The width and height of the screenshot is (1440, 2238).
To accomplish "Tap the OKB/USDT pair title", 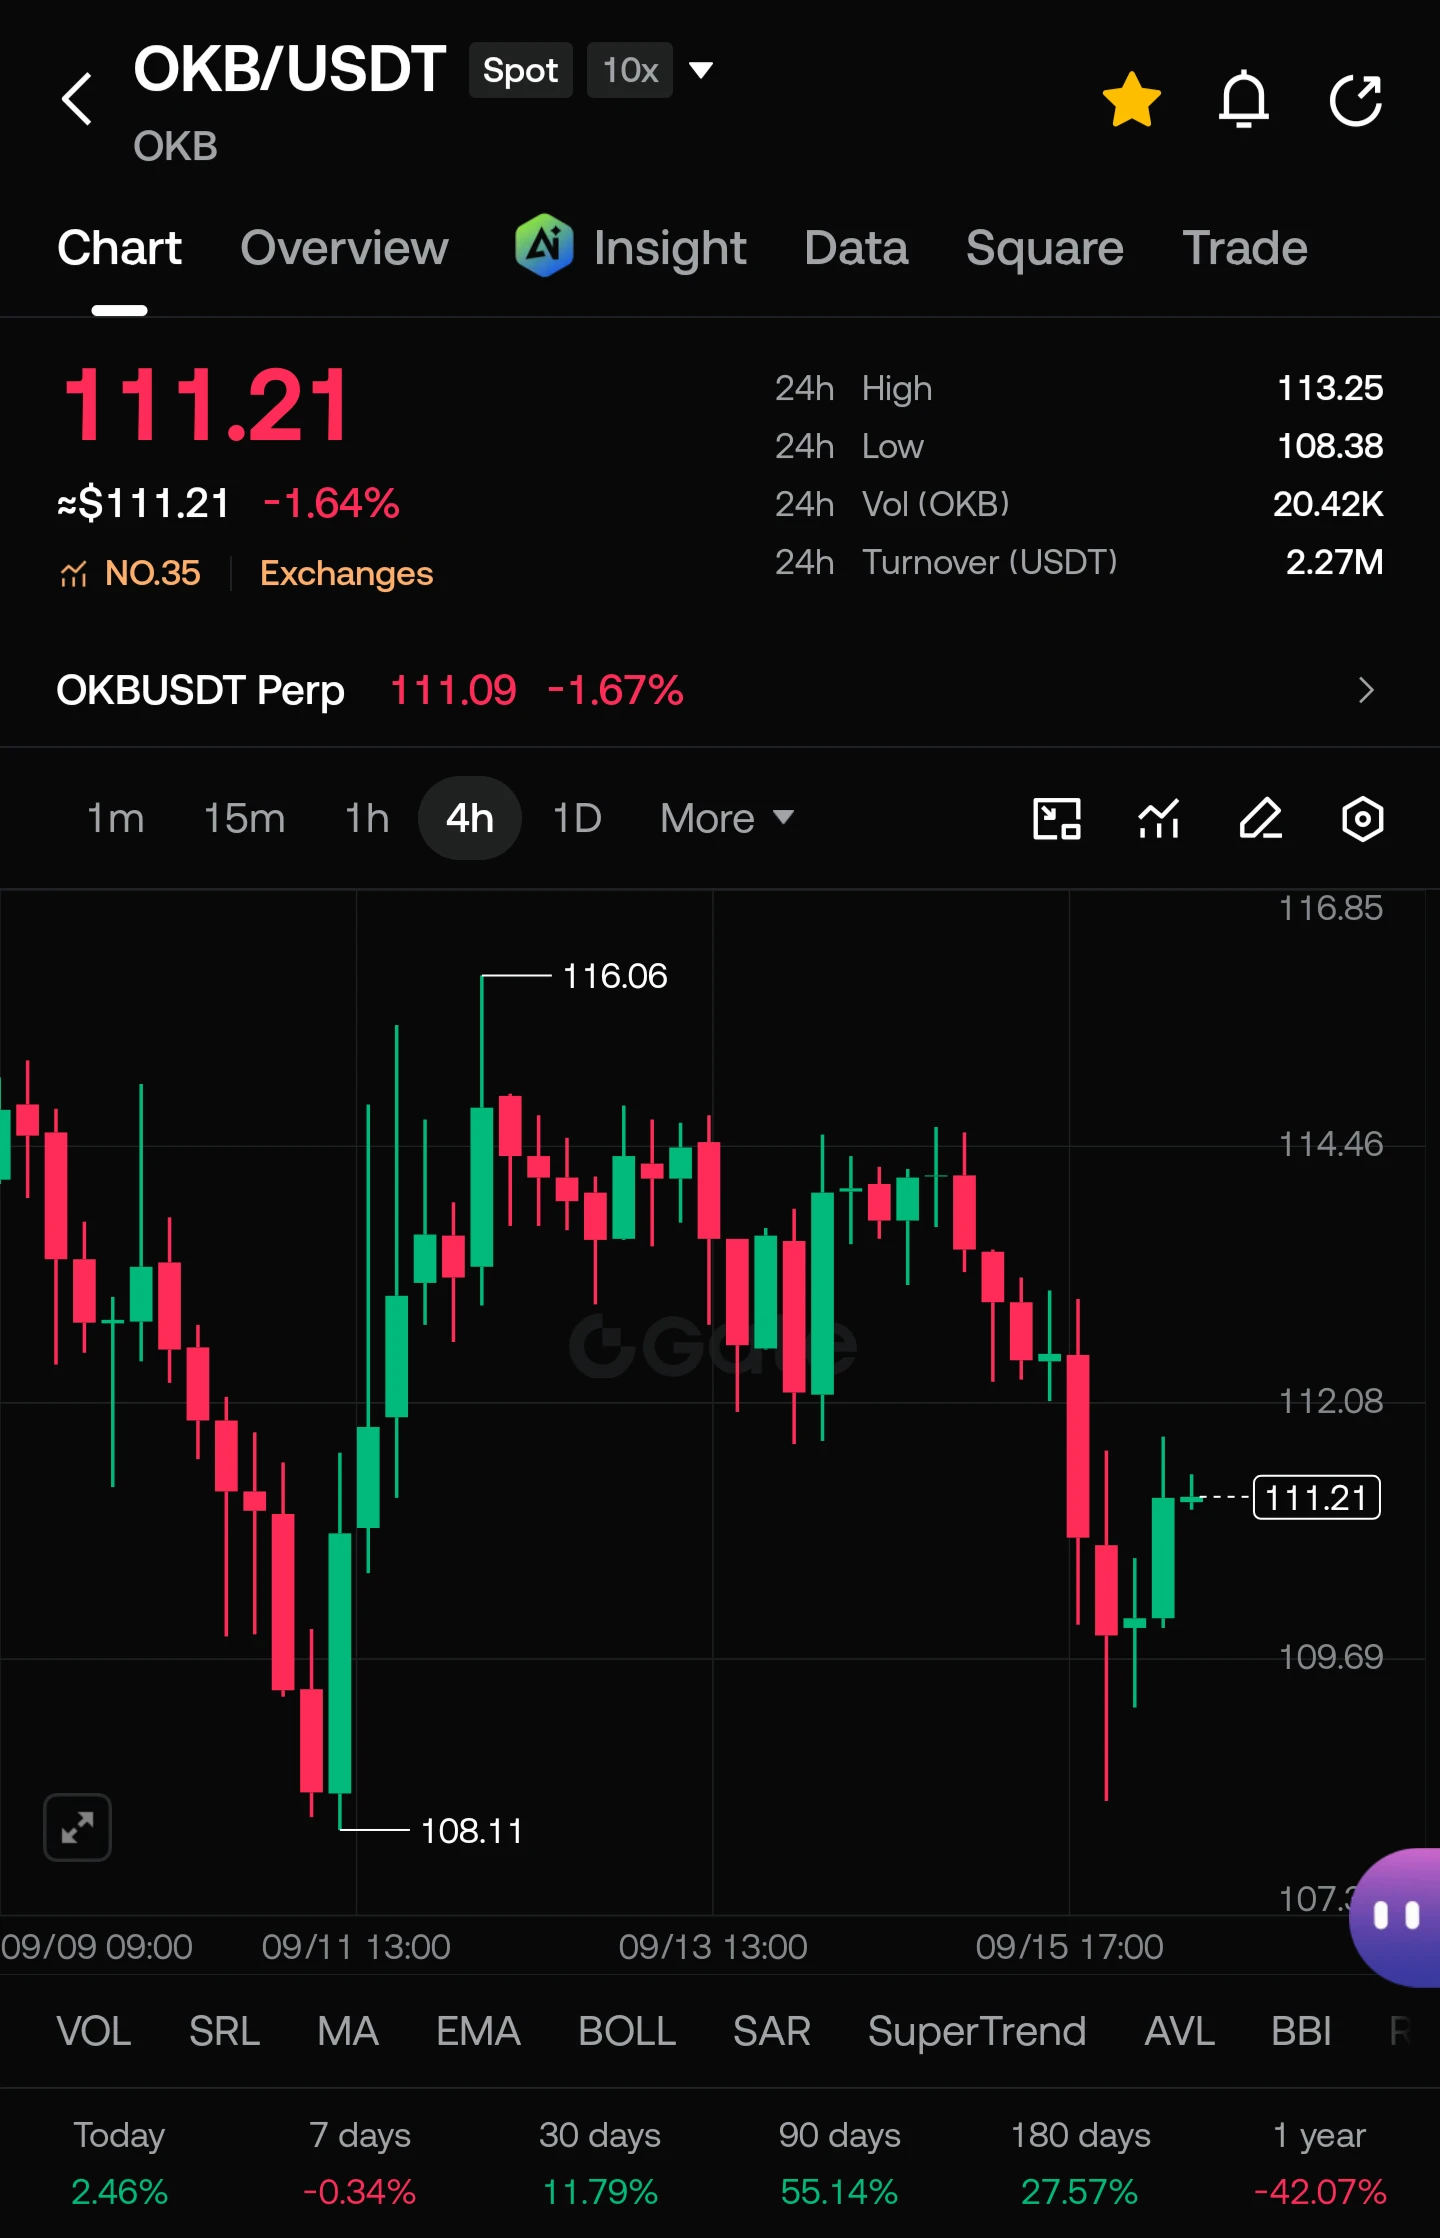I will point(290,70).
